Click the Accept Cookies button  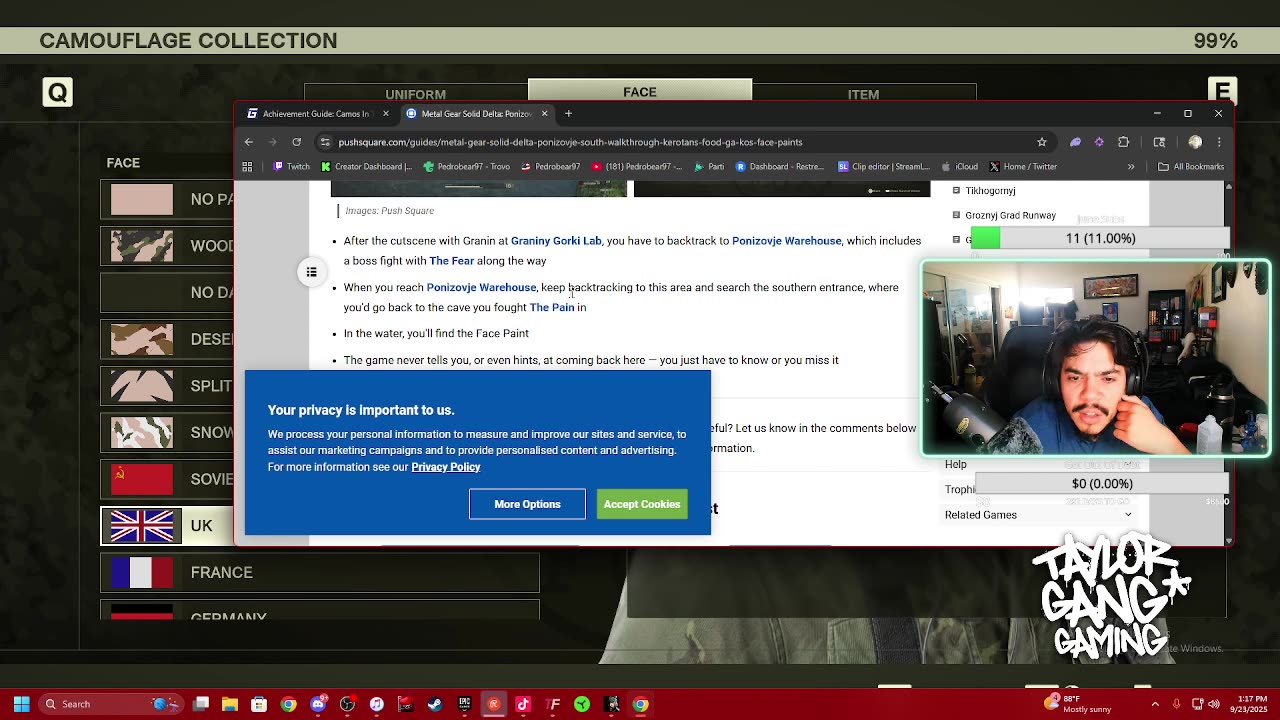642,504
